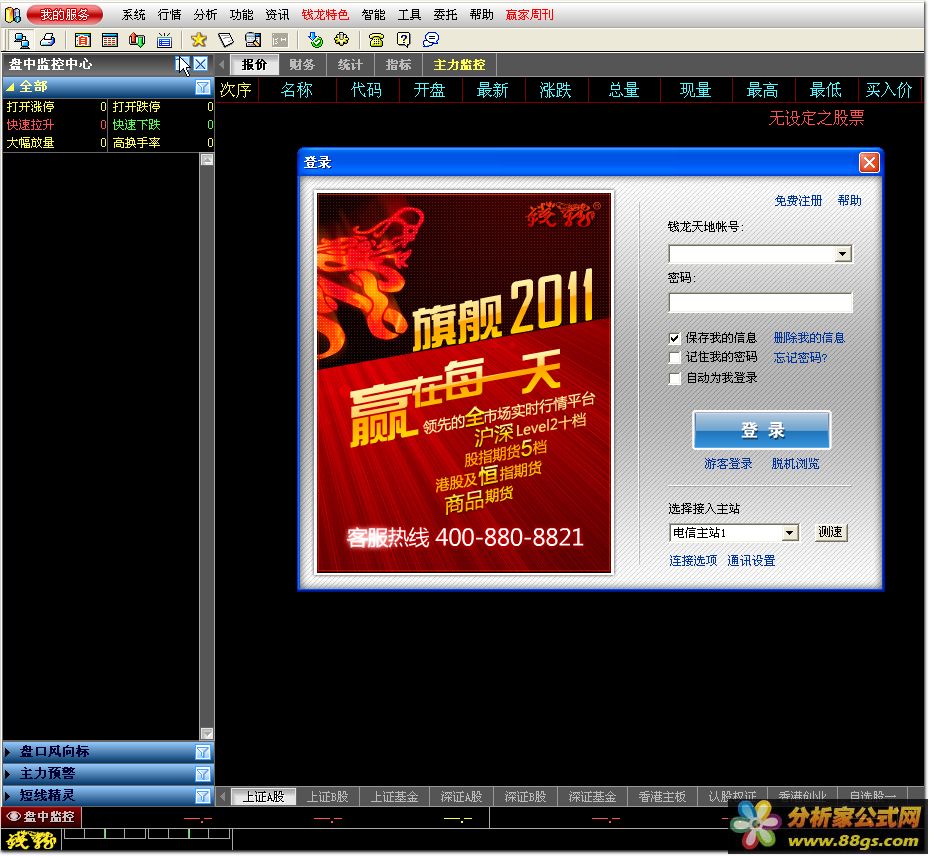Click the 帮助 link in login dialog
This screenshot has width=930, height=856.
coord(849,201)
